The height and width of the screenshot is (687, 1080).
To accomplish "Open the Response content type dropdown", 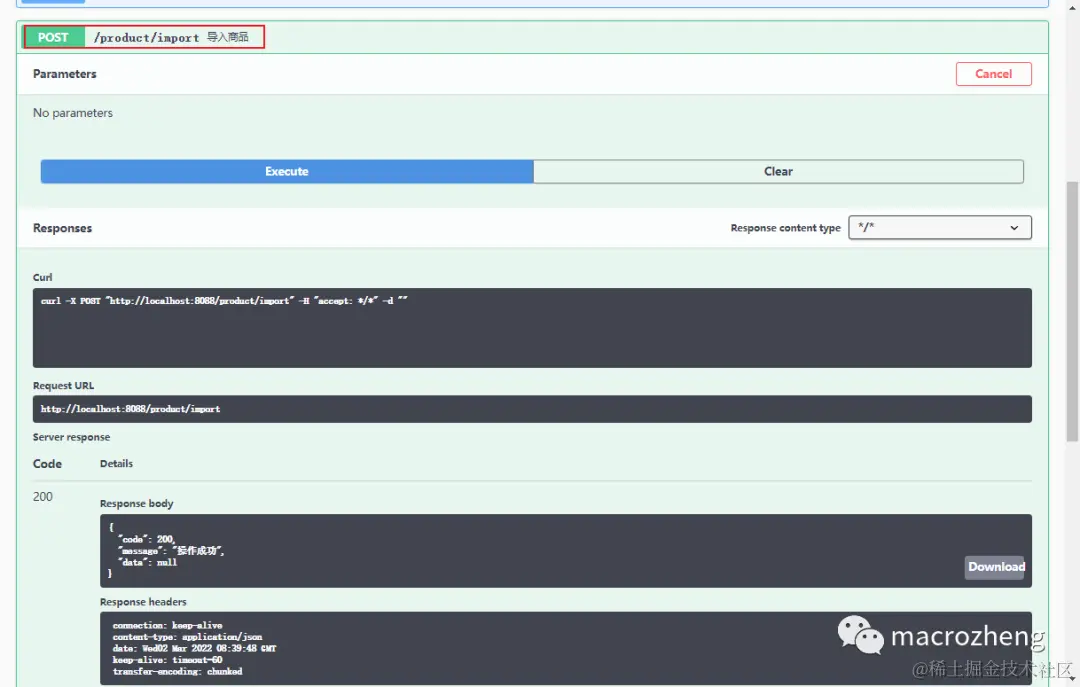I will [939, 227].
